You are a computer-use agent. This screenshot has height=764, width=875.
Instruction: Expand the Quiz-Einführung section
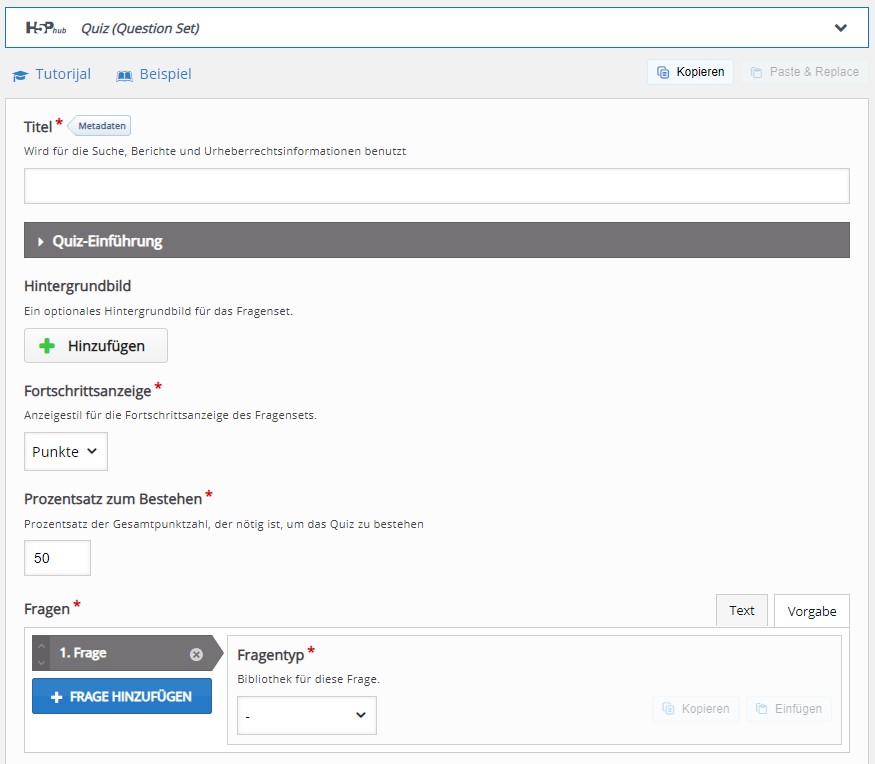(x=436, y=240)
